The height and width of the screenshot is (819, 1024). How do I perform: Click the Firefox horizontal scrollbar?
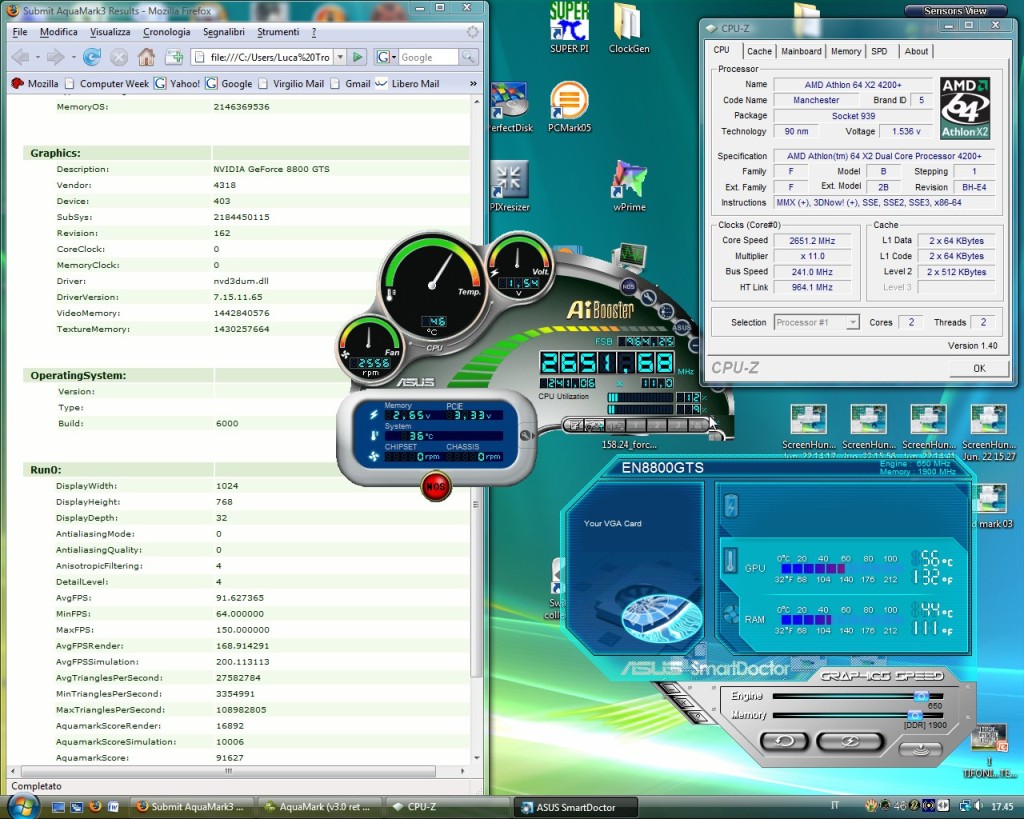[x=237, y=771]
